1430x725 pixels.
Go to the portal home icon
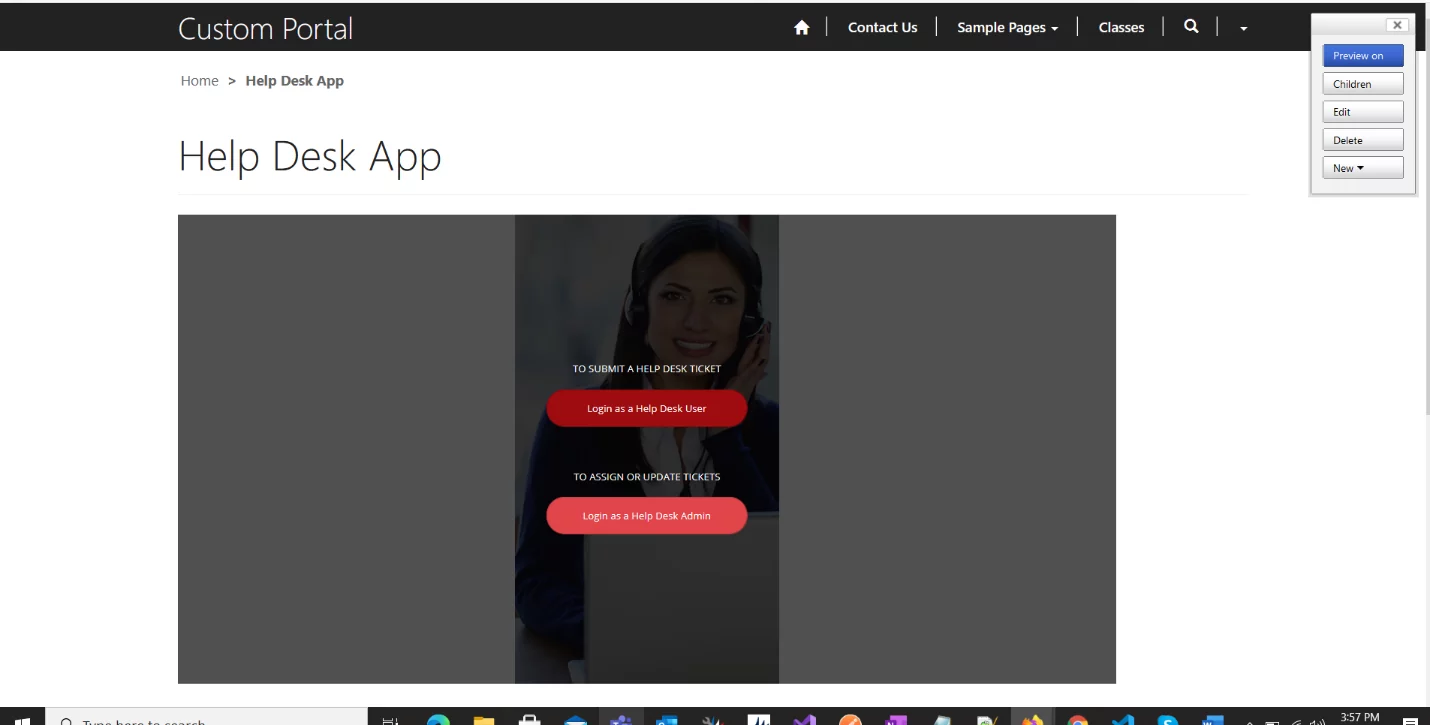[801, 28]
